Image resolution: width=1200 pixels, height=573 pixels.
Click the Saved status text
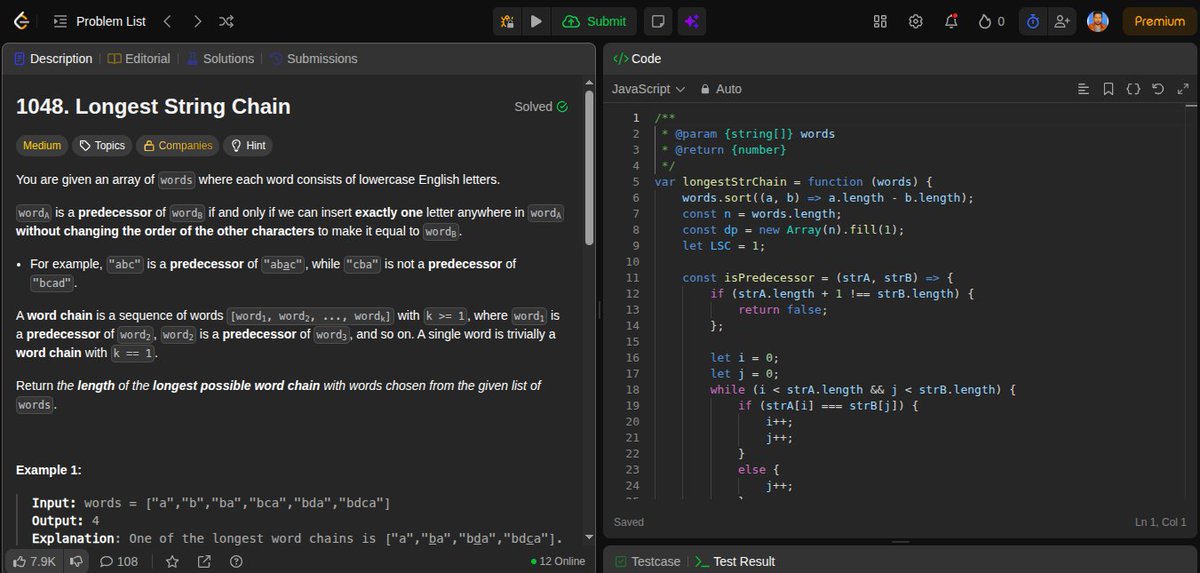[629, 522]
